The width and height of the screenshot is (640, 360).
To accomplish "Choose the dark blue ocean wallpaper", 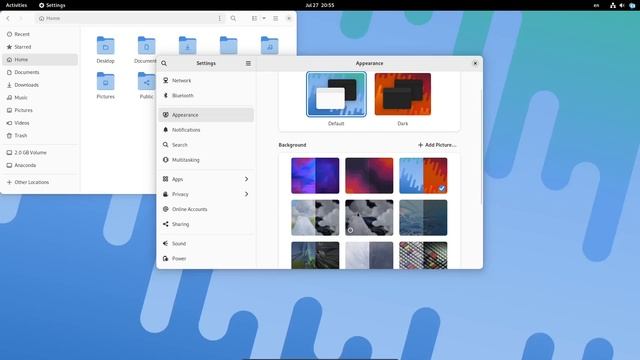I will coord(423,218).
